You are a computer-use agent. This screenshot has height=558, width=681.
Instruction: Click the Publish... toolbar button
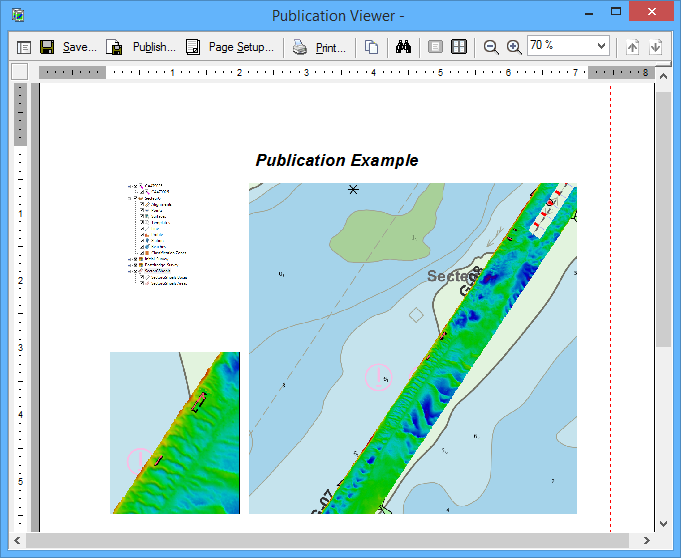[141, 47]
